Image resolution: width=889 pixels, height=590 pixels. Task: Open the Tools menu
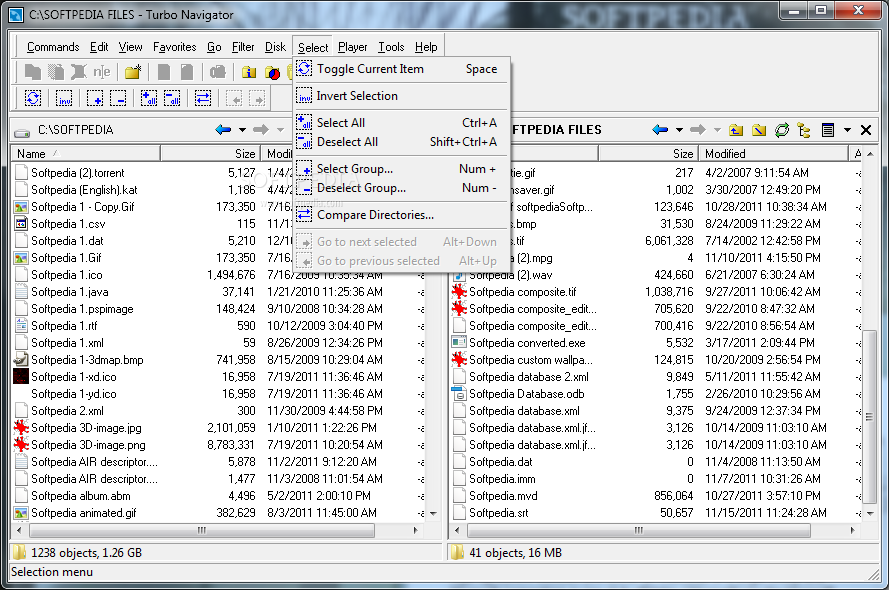[x=391, y=47]
